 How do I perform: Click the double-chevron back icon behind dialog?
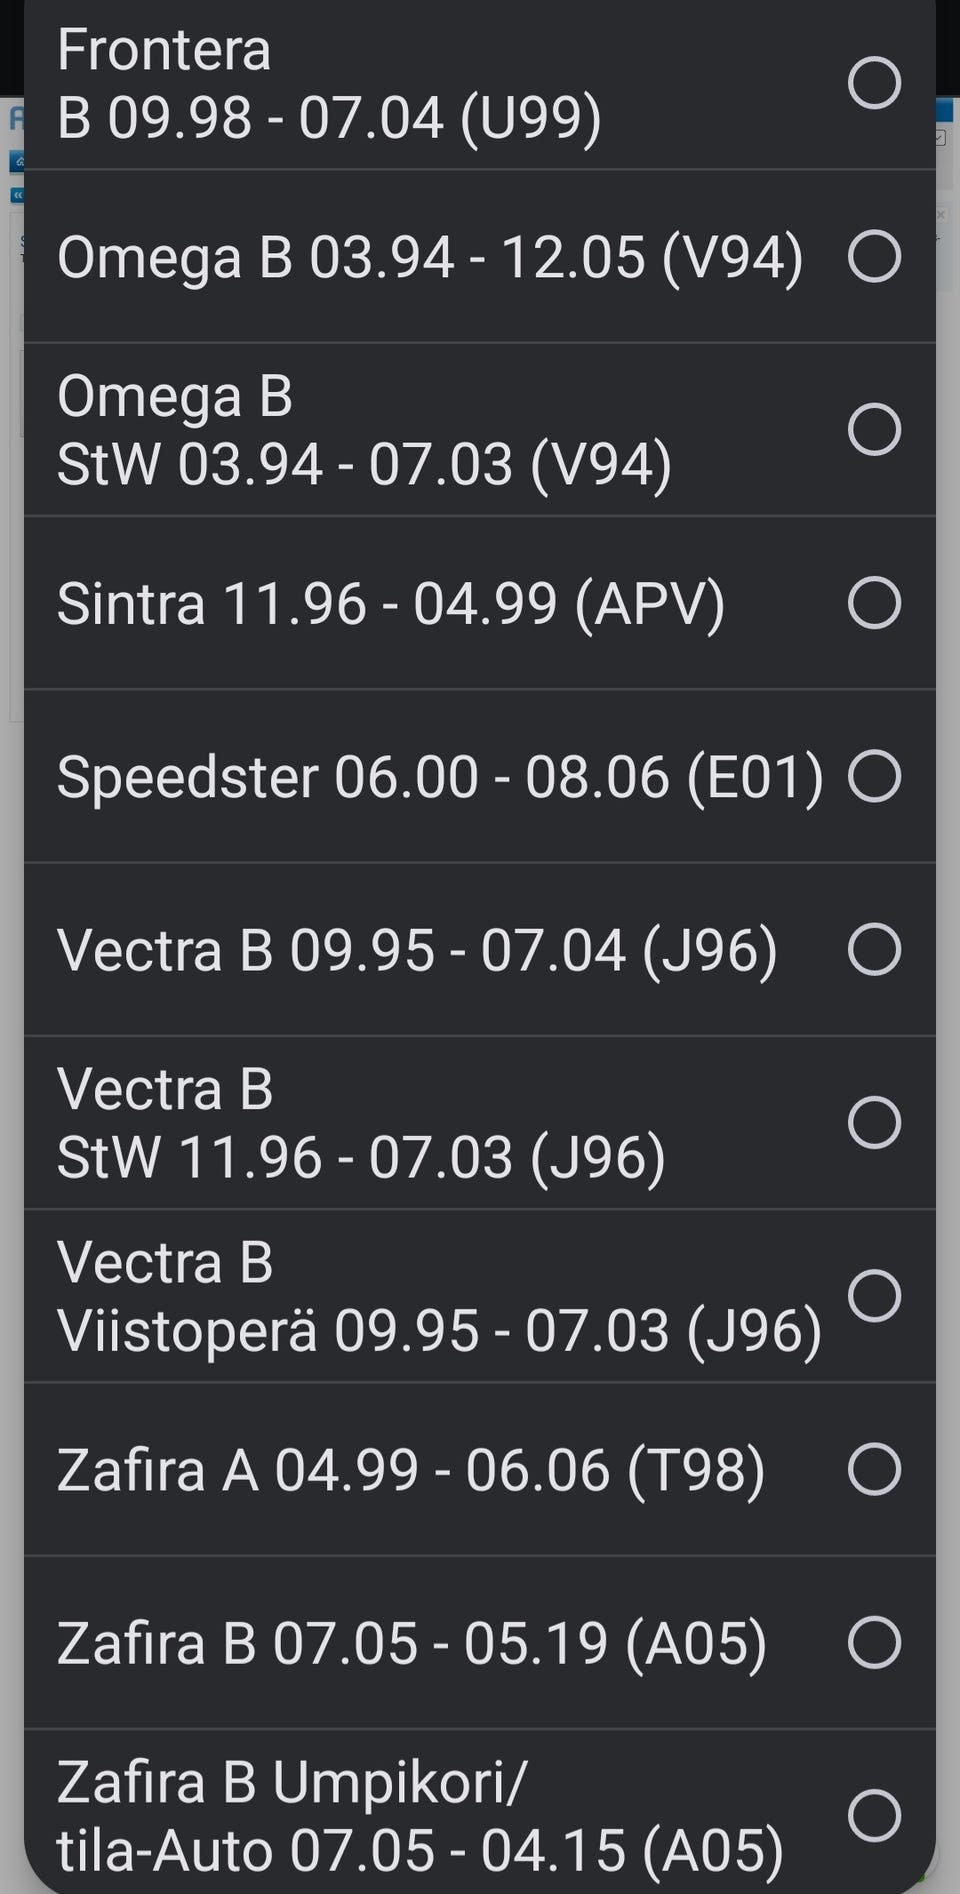pyautogui.click(x=17, y=195)
